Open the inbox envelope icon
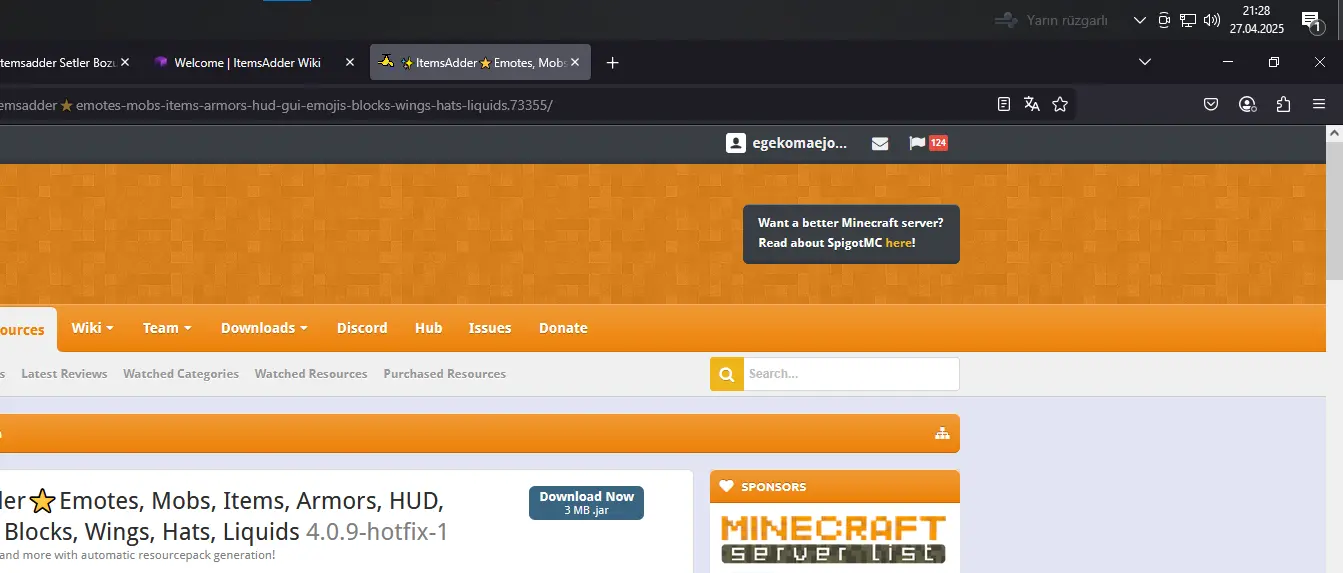Viewport: 1343px width, 573px height. point(880,143)
